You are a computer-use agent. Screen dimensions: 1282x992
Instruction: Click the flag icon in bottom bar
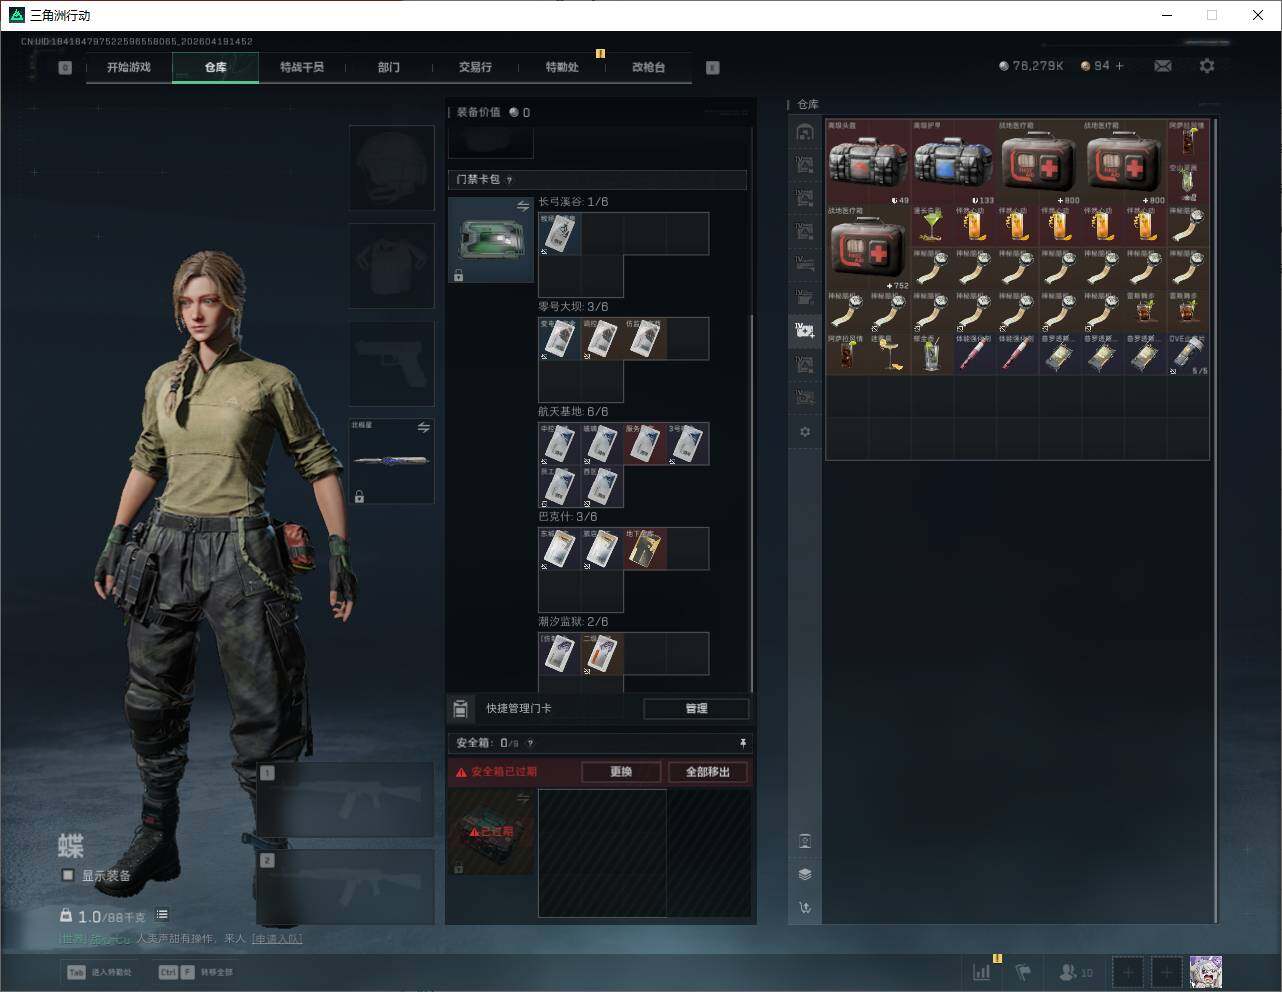click(x=1023, y=971)
